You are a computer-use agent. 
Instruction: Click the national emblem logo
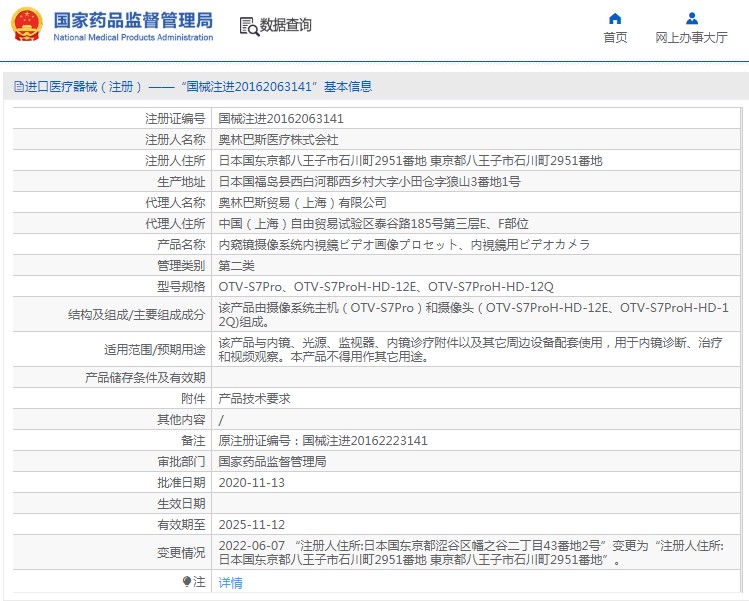click(26, 24)
